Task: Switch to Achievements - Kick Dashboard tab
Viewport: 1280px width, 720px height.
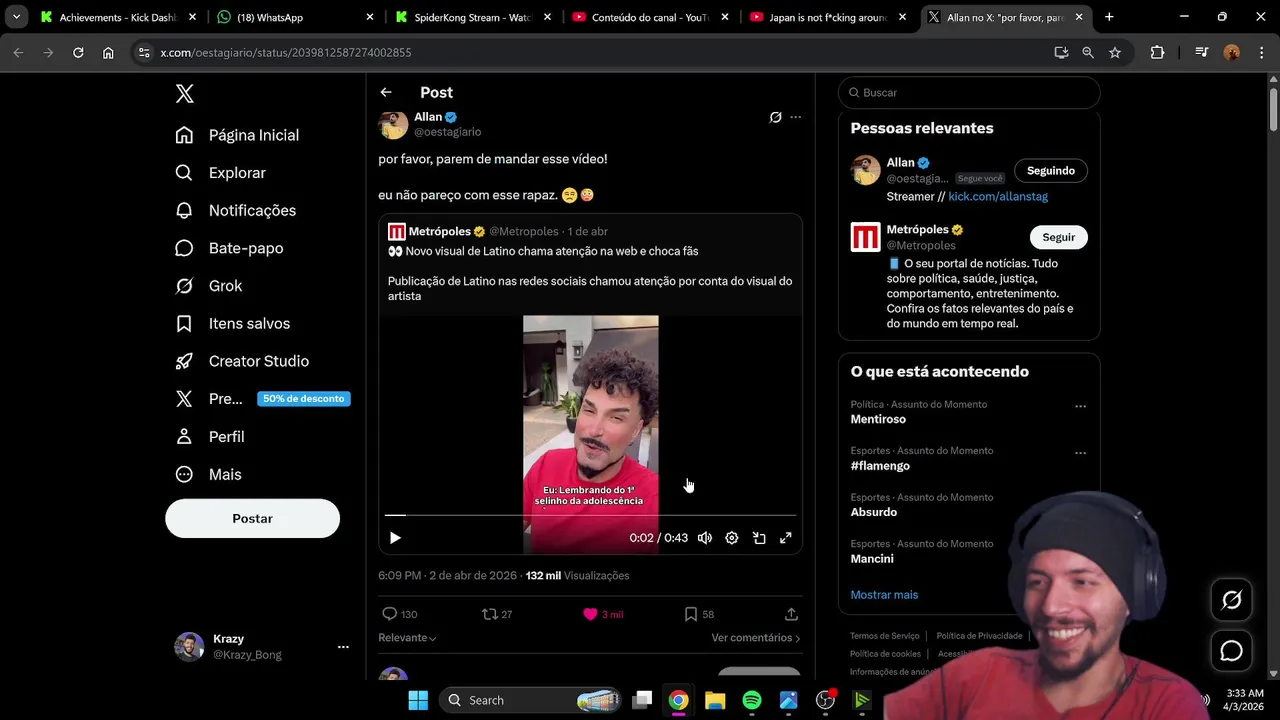Action: 119,17
